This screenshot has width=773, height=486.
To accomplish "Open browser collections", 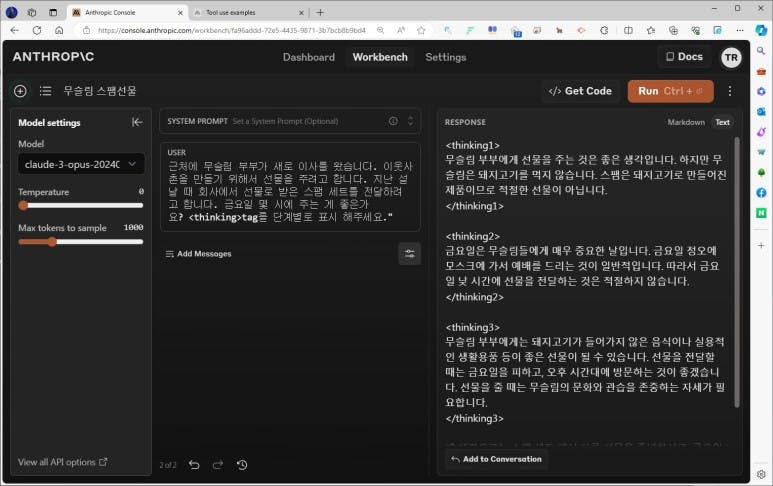I will pos(673,31).
